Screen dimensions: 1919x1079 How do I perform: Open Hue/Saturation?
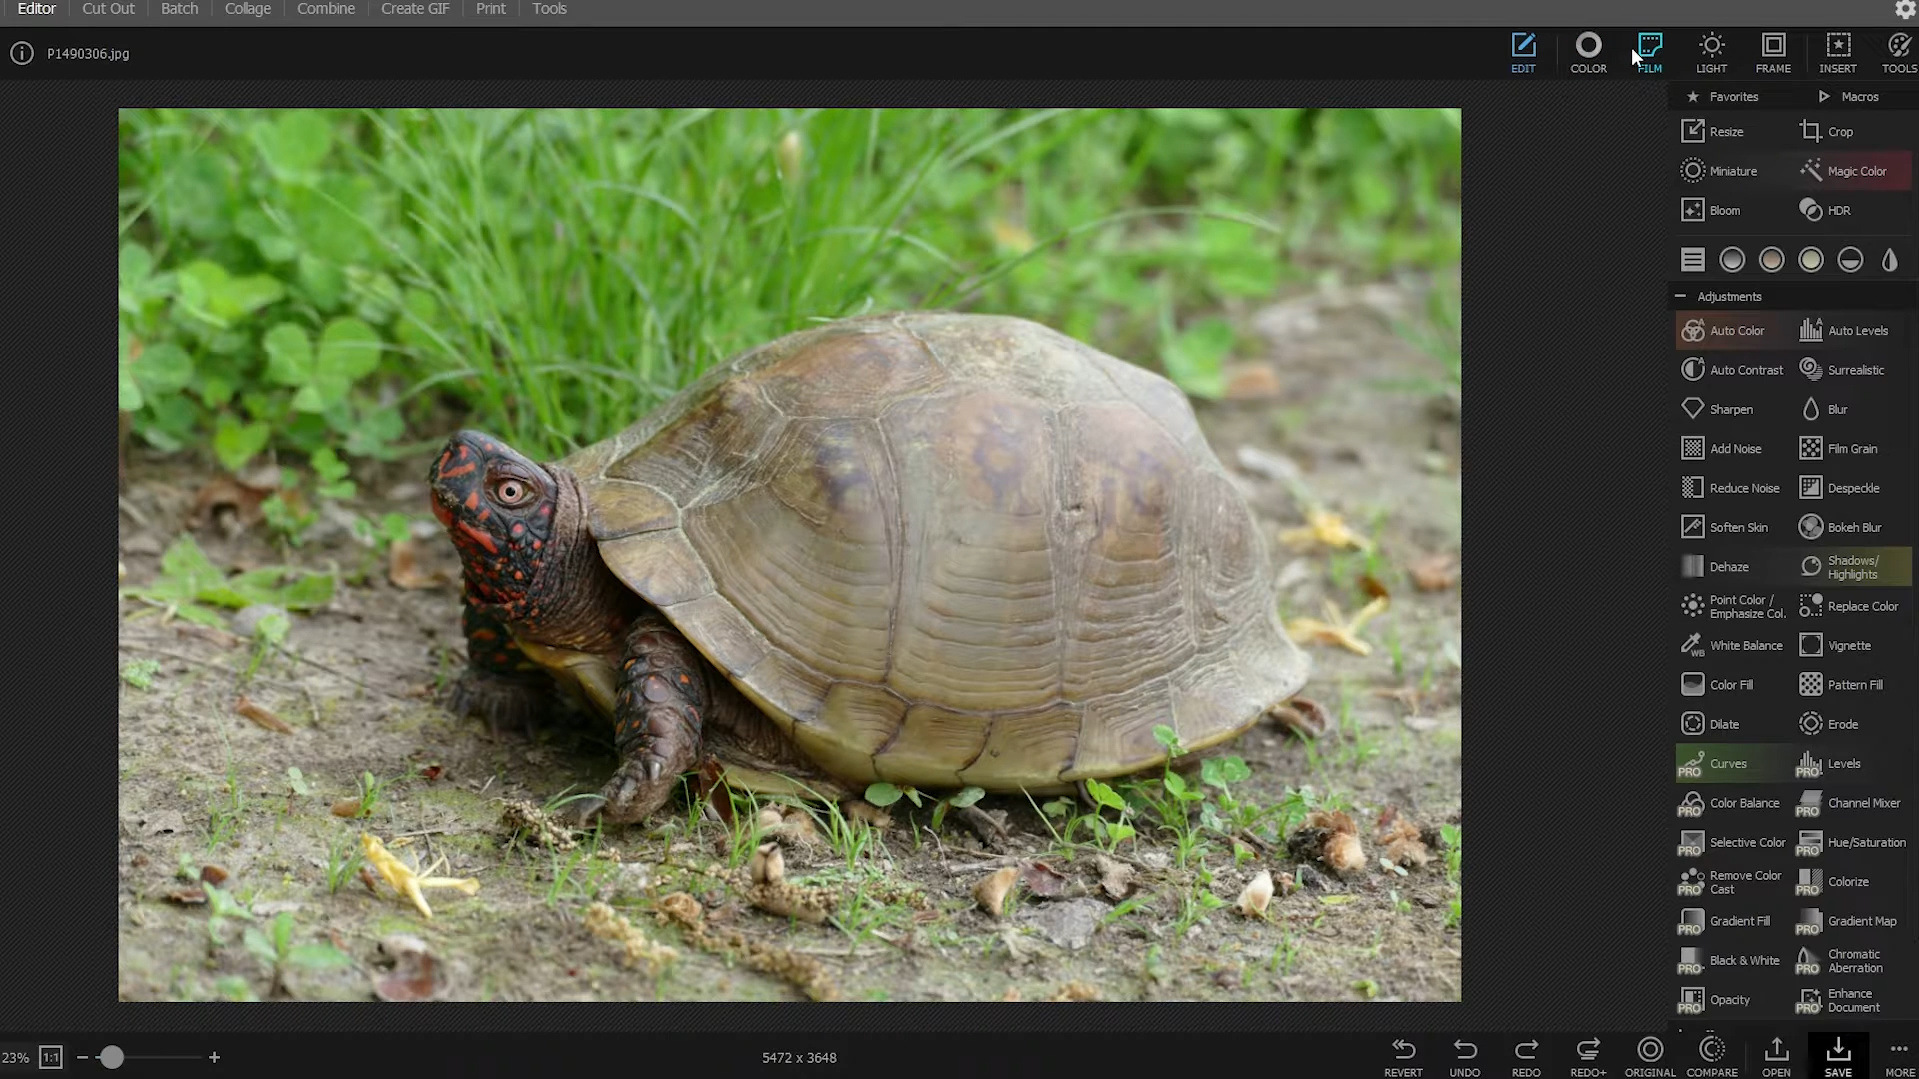[x=1852, y=842]
